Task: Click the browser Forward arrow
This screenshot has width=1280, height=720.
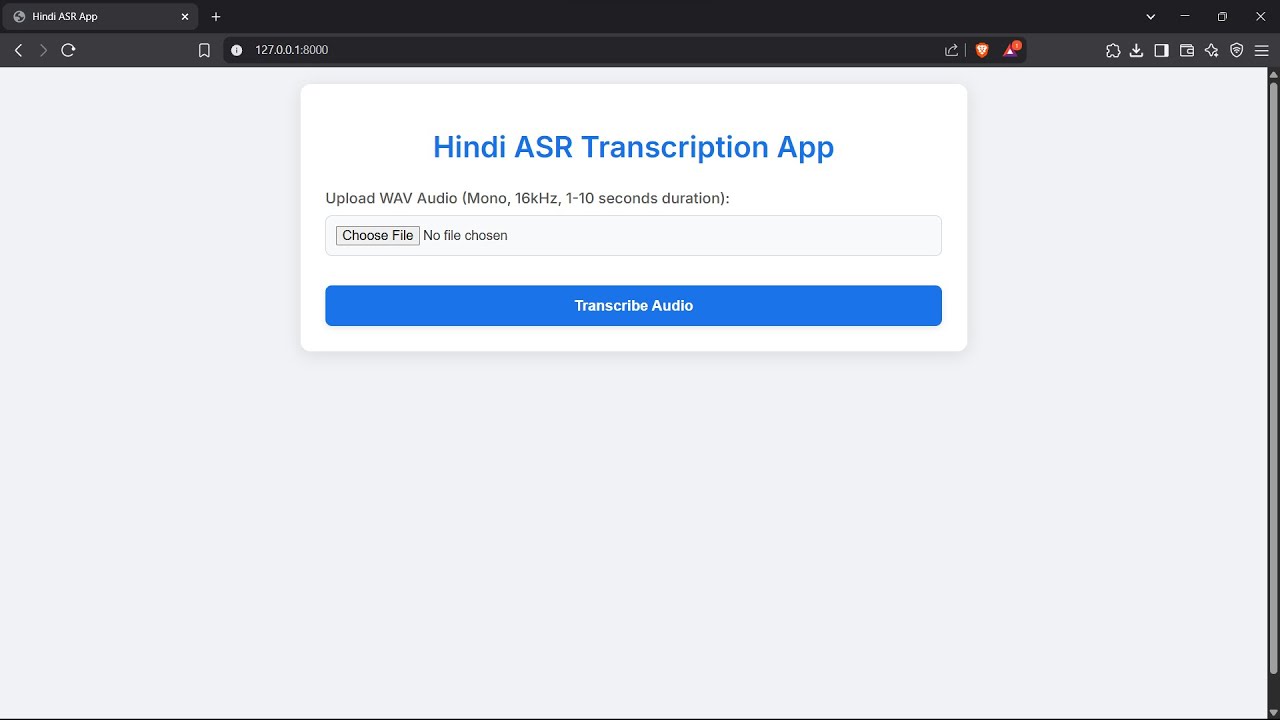Action: [x=43, y=50]
